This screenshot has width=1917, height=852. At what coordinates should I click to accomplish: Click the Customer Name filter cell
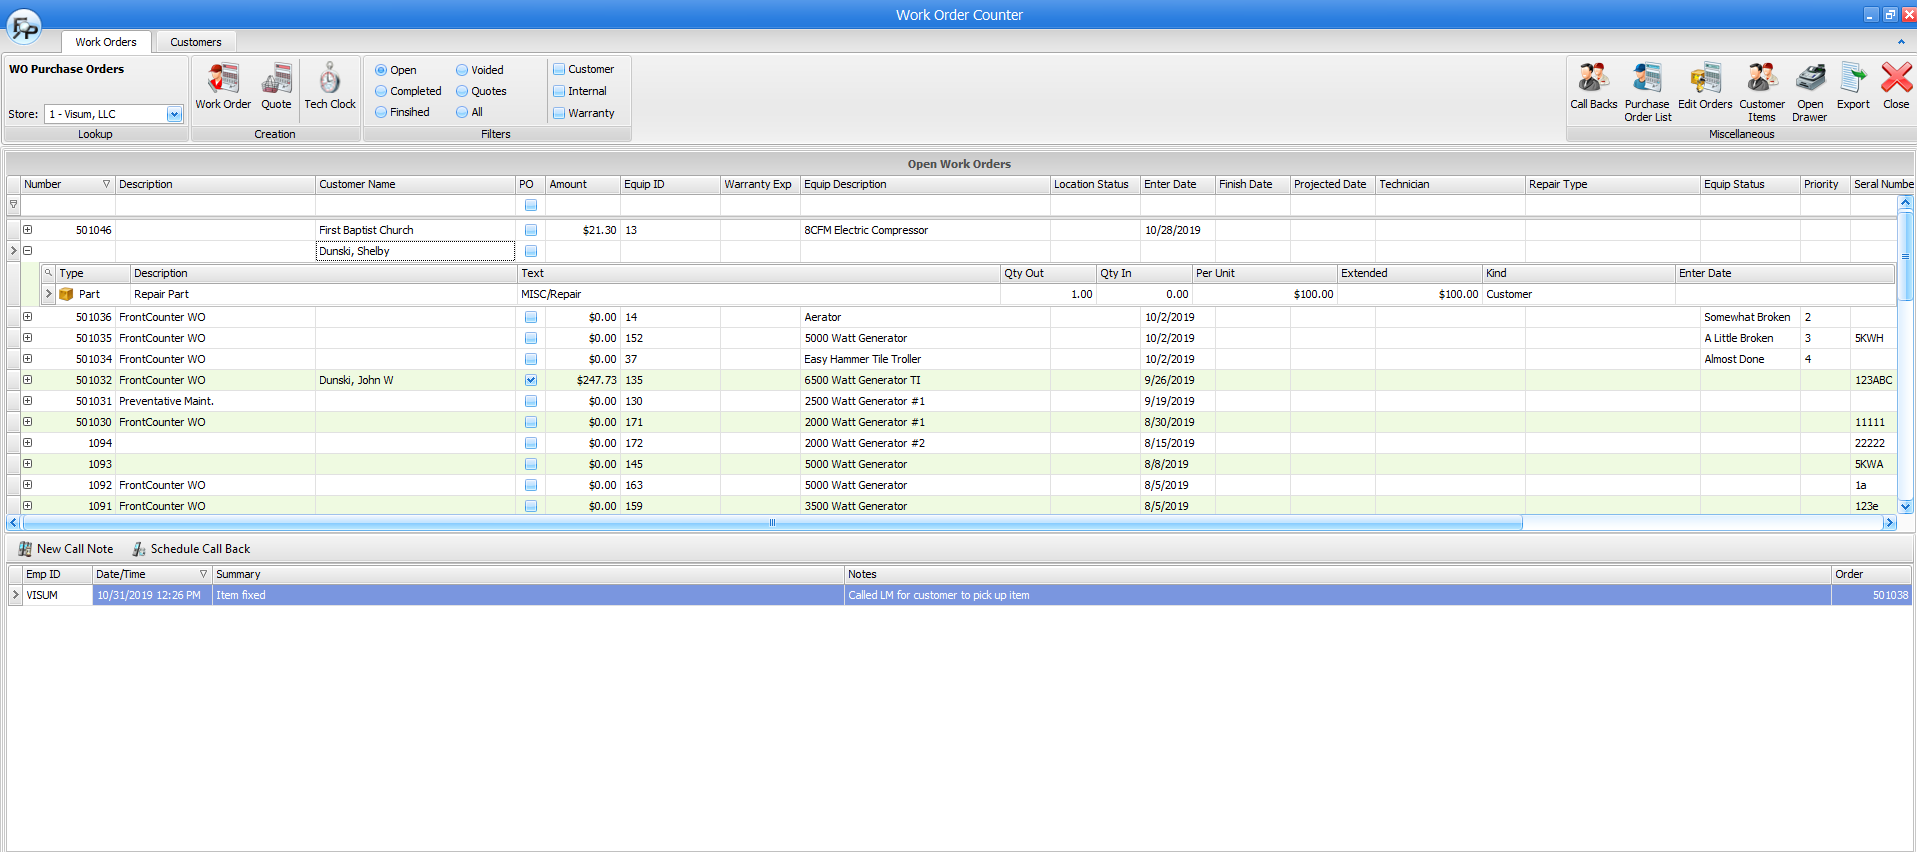click(x=415, y=205)
